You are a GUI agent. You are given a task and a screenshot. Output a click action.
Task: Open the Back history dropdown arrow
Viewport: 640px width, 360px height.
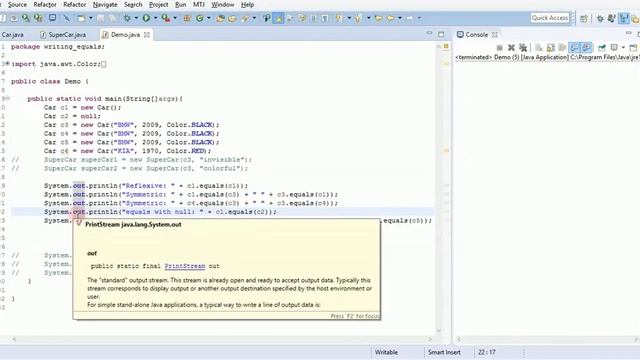point(400,18)
